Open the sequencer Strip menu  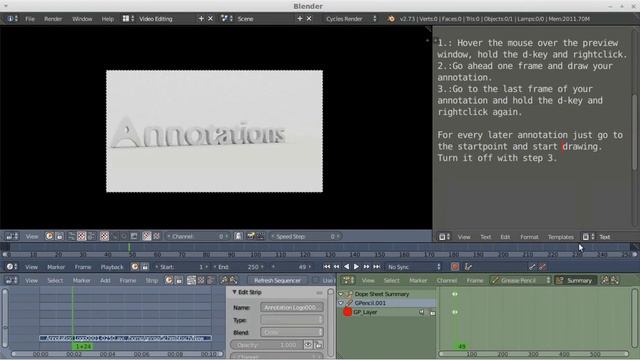coord(152,280)
